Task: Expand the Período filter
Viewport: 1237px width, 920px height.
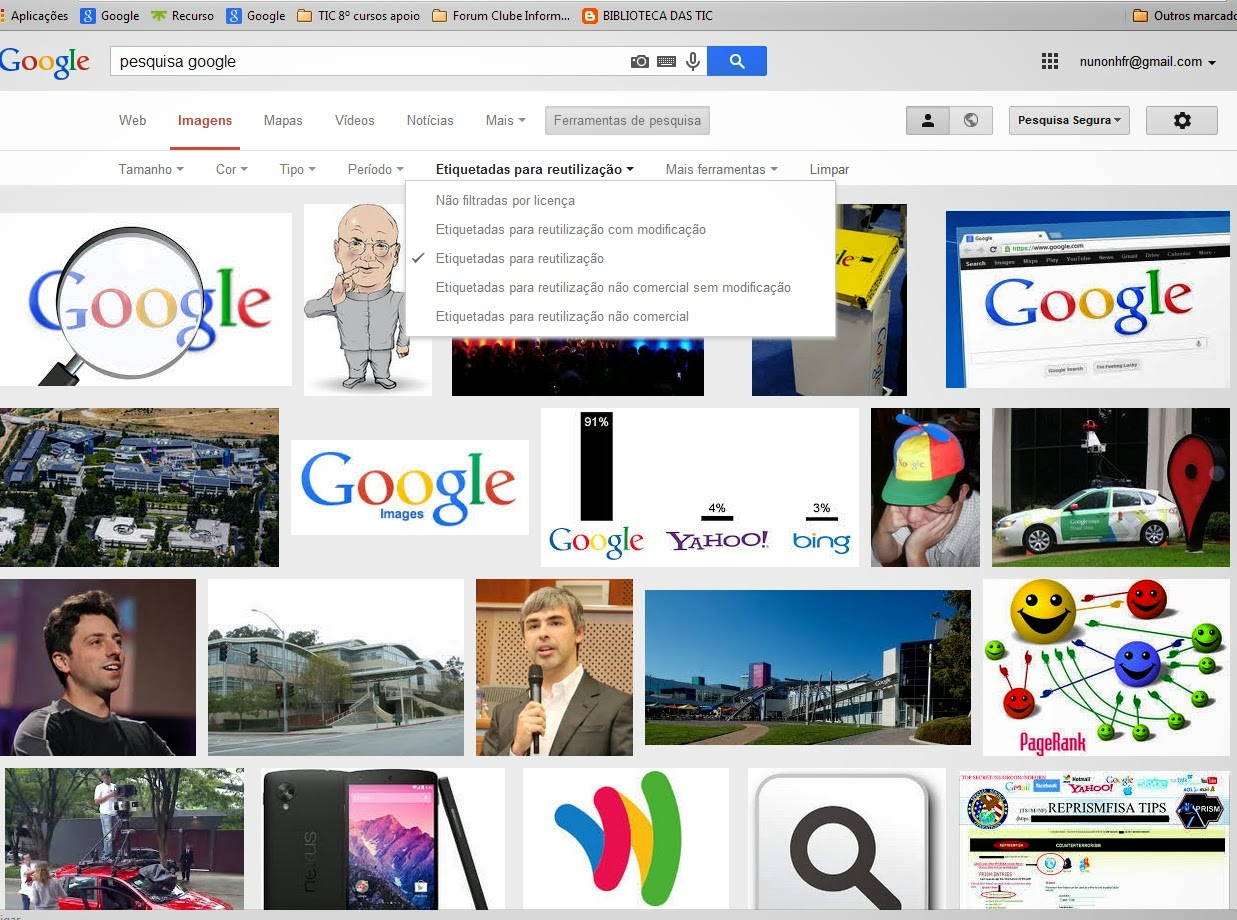Action: (376, 169)
